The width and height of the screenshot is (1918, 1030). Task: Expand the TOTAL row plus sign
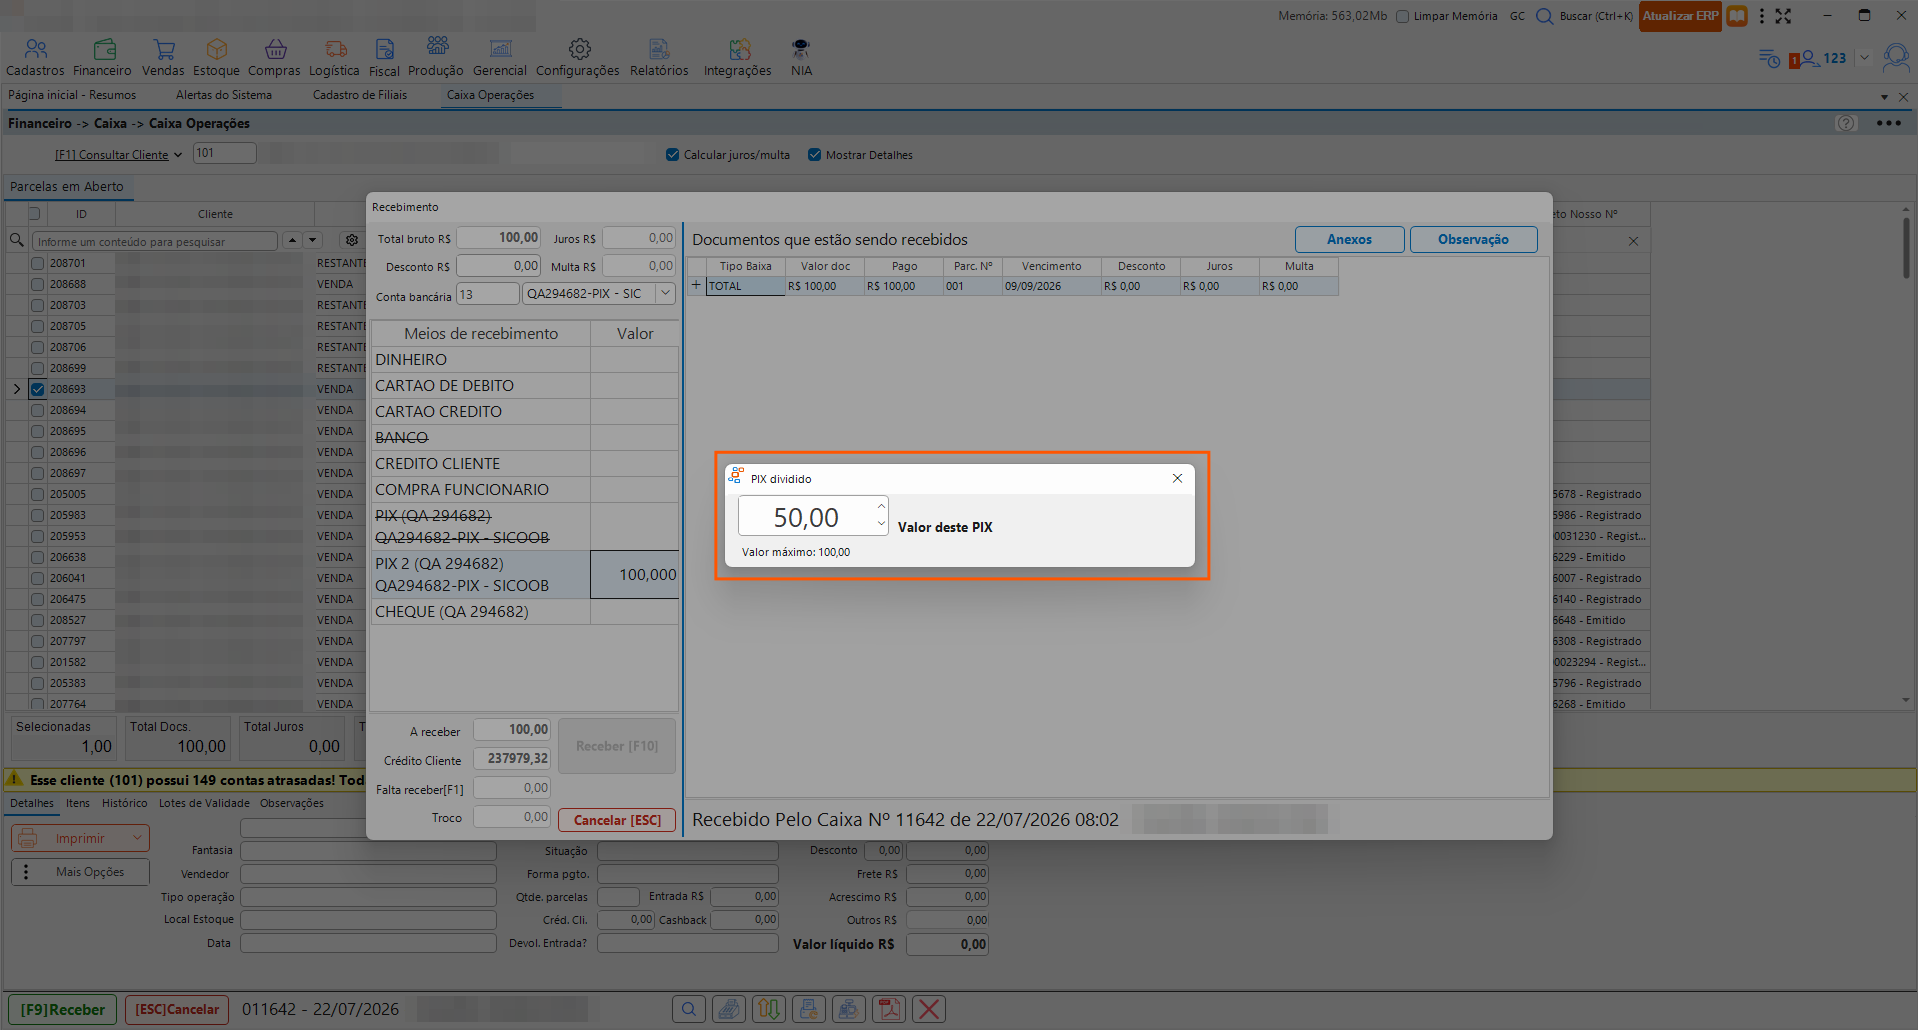pos(696,285)
